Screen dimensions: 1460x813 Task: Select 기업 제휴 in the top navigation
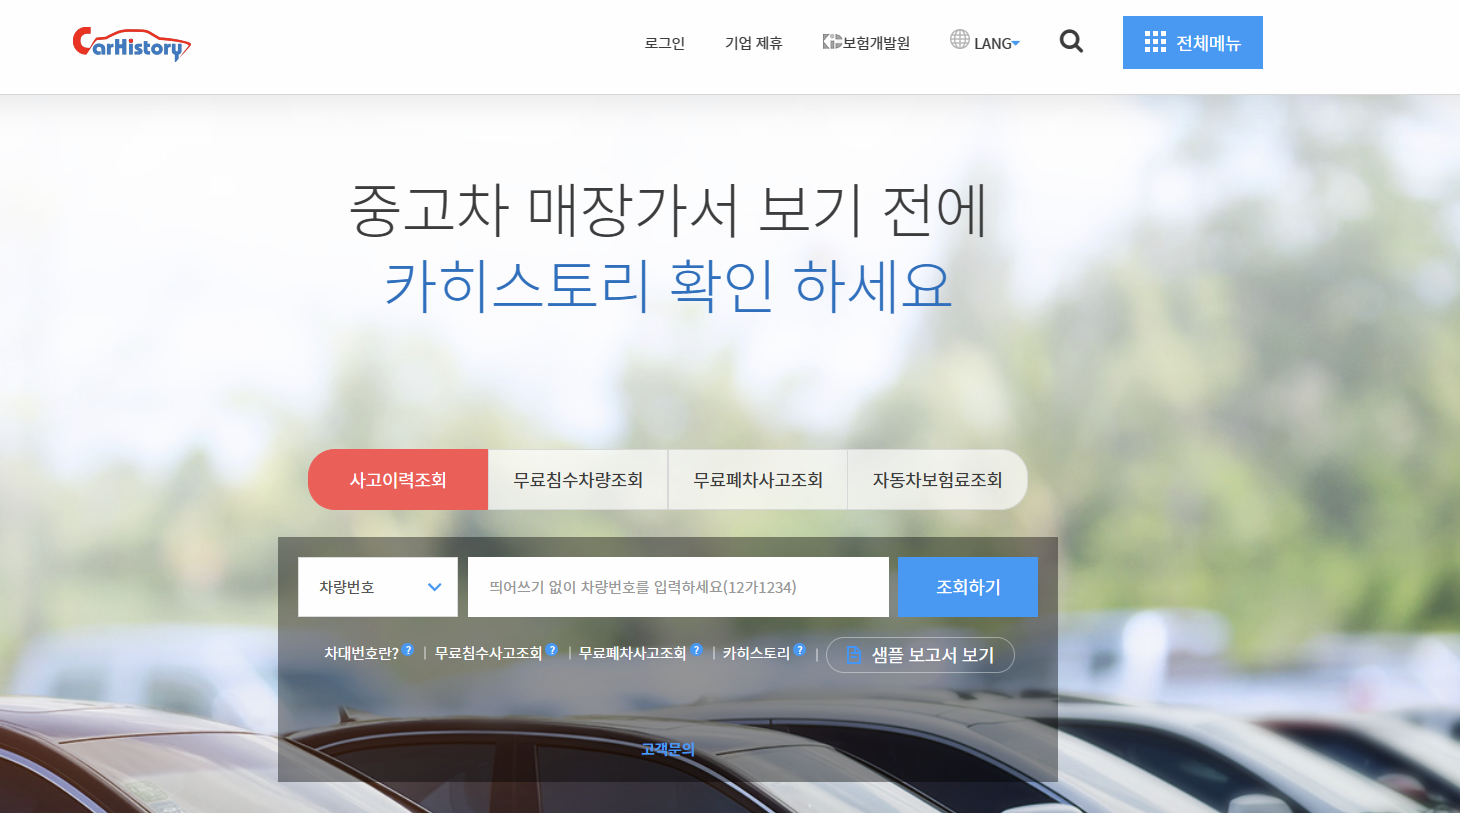tap(753, 42)
